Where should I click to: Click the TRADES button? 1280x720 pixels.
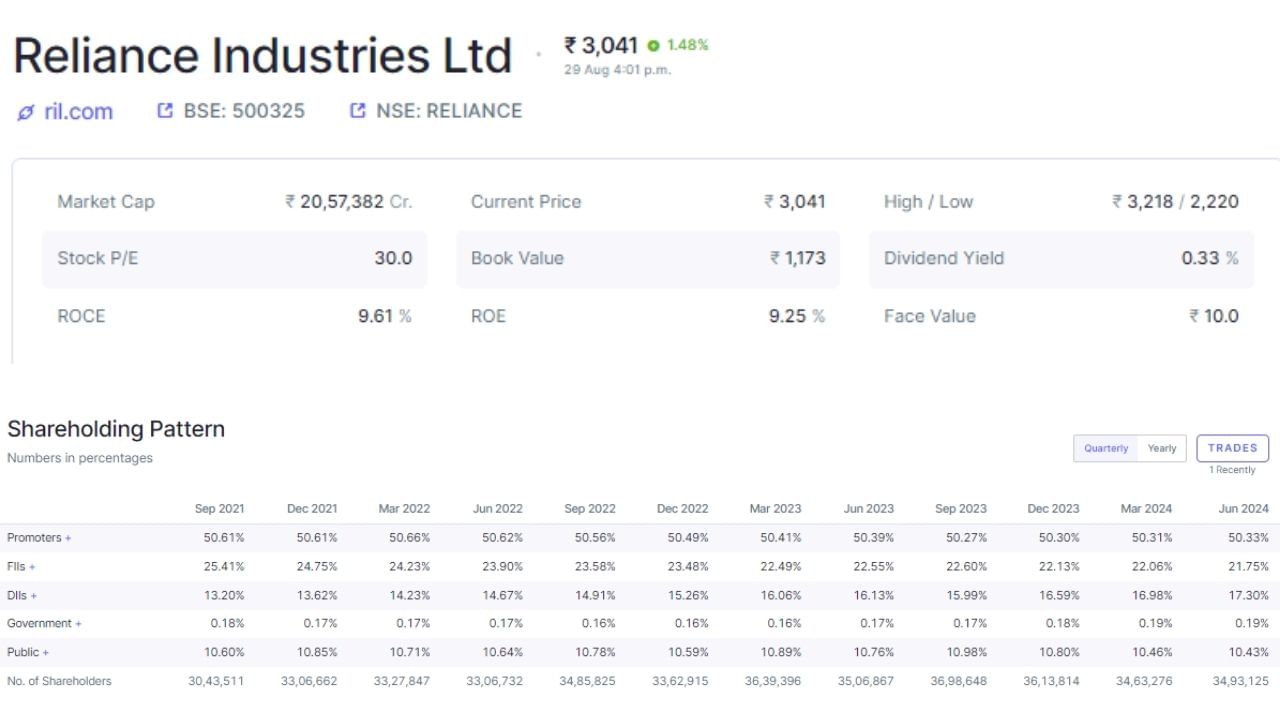[x=1233, y=448]
